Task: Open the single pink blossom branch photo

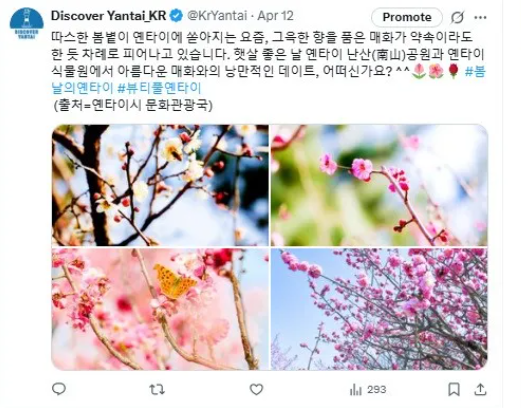Action: pyautogui.click(x=379, y=185)
